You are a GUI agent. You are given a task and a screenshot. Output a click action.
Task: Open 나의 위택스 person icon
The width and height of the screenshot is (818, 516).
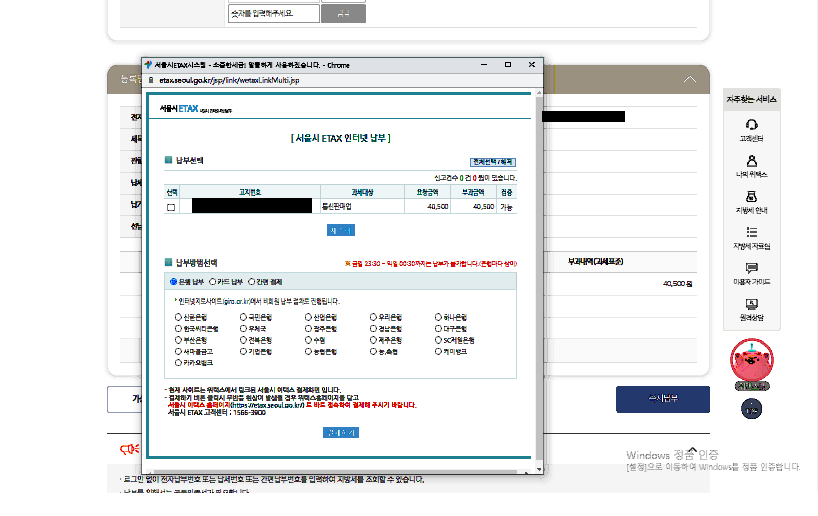pos(751,160)
